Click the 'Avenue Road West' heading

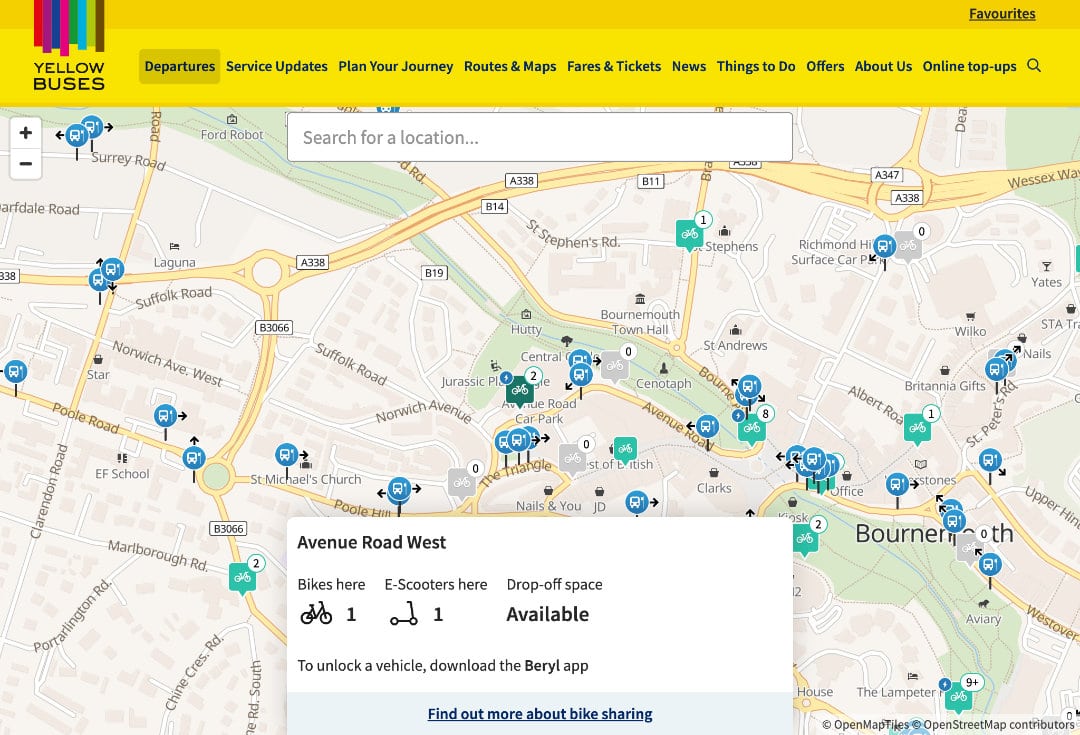[372, 542]
